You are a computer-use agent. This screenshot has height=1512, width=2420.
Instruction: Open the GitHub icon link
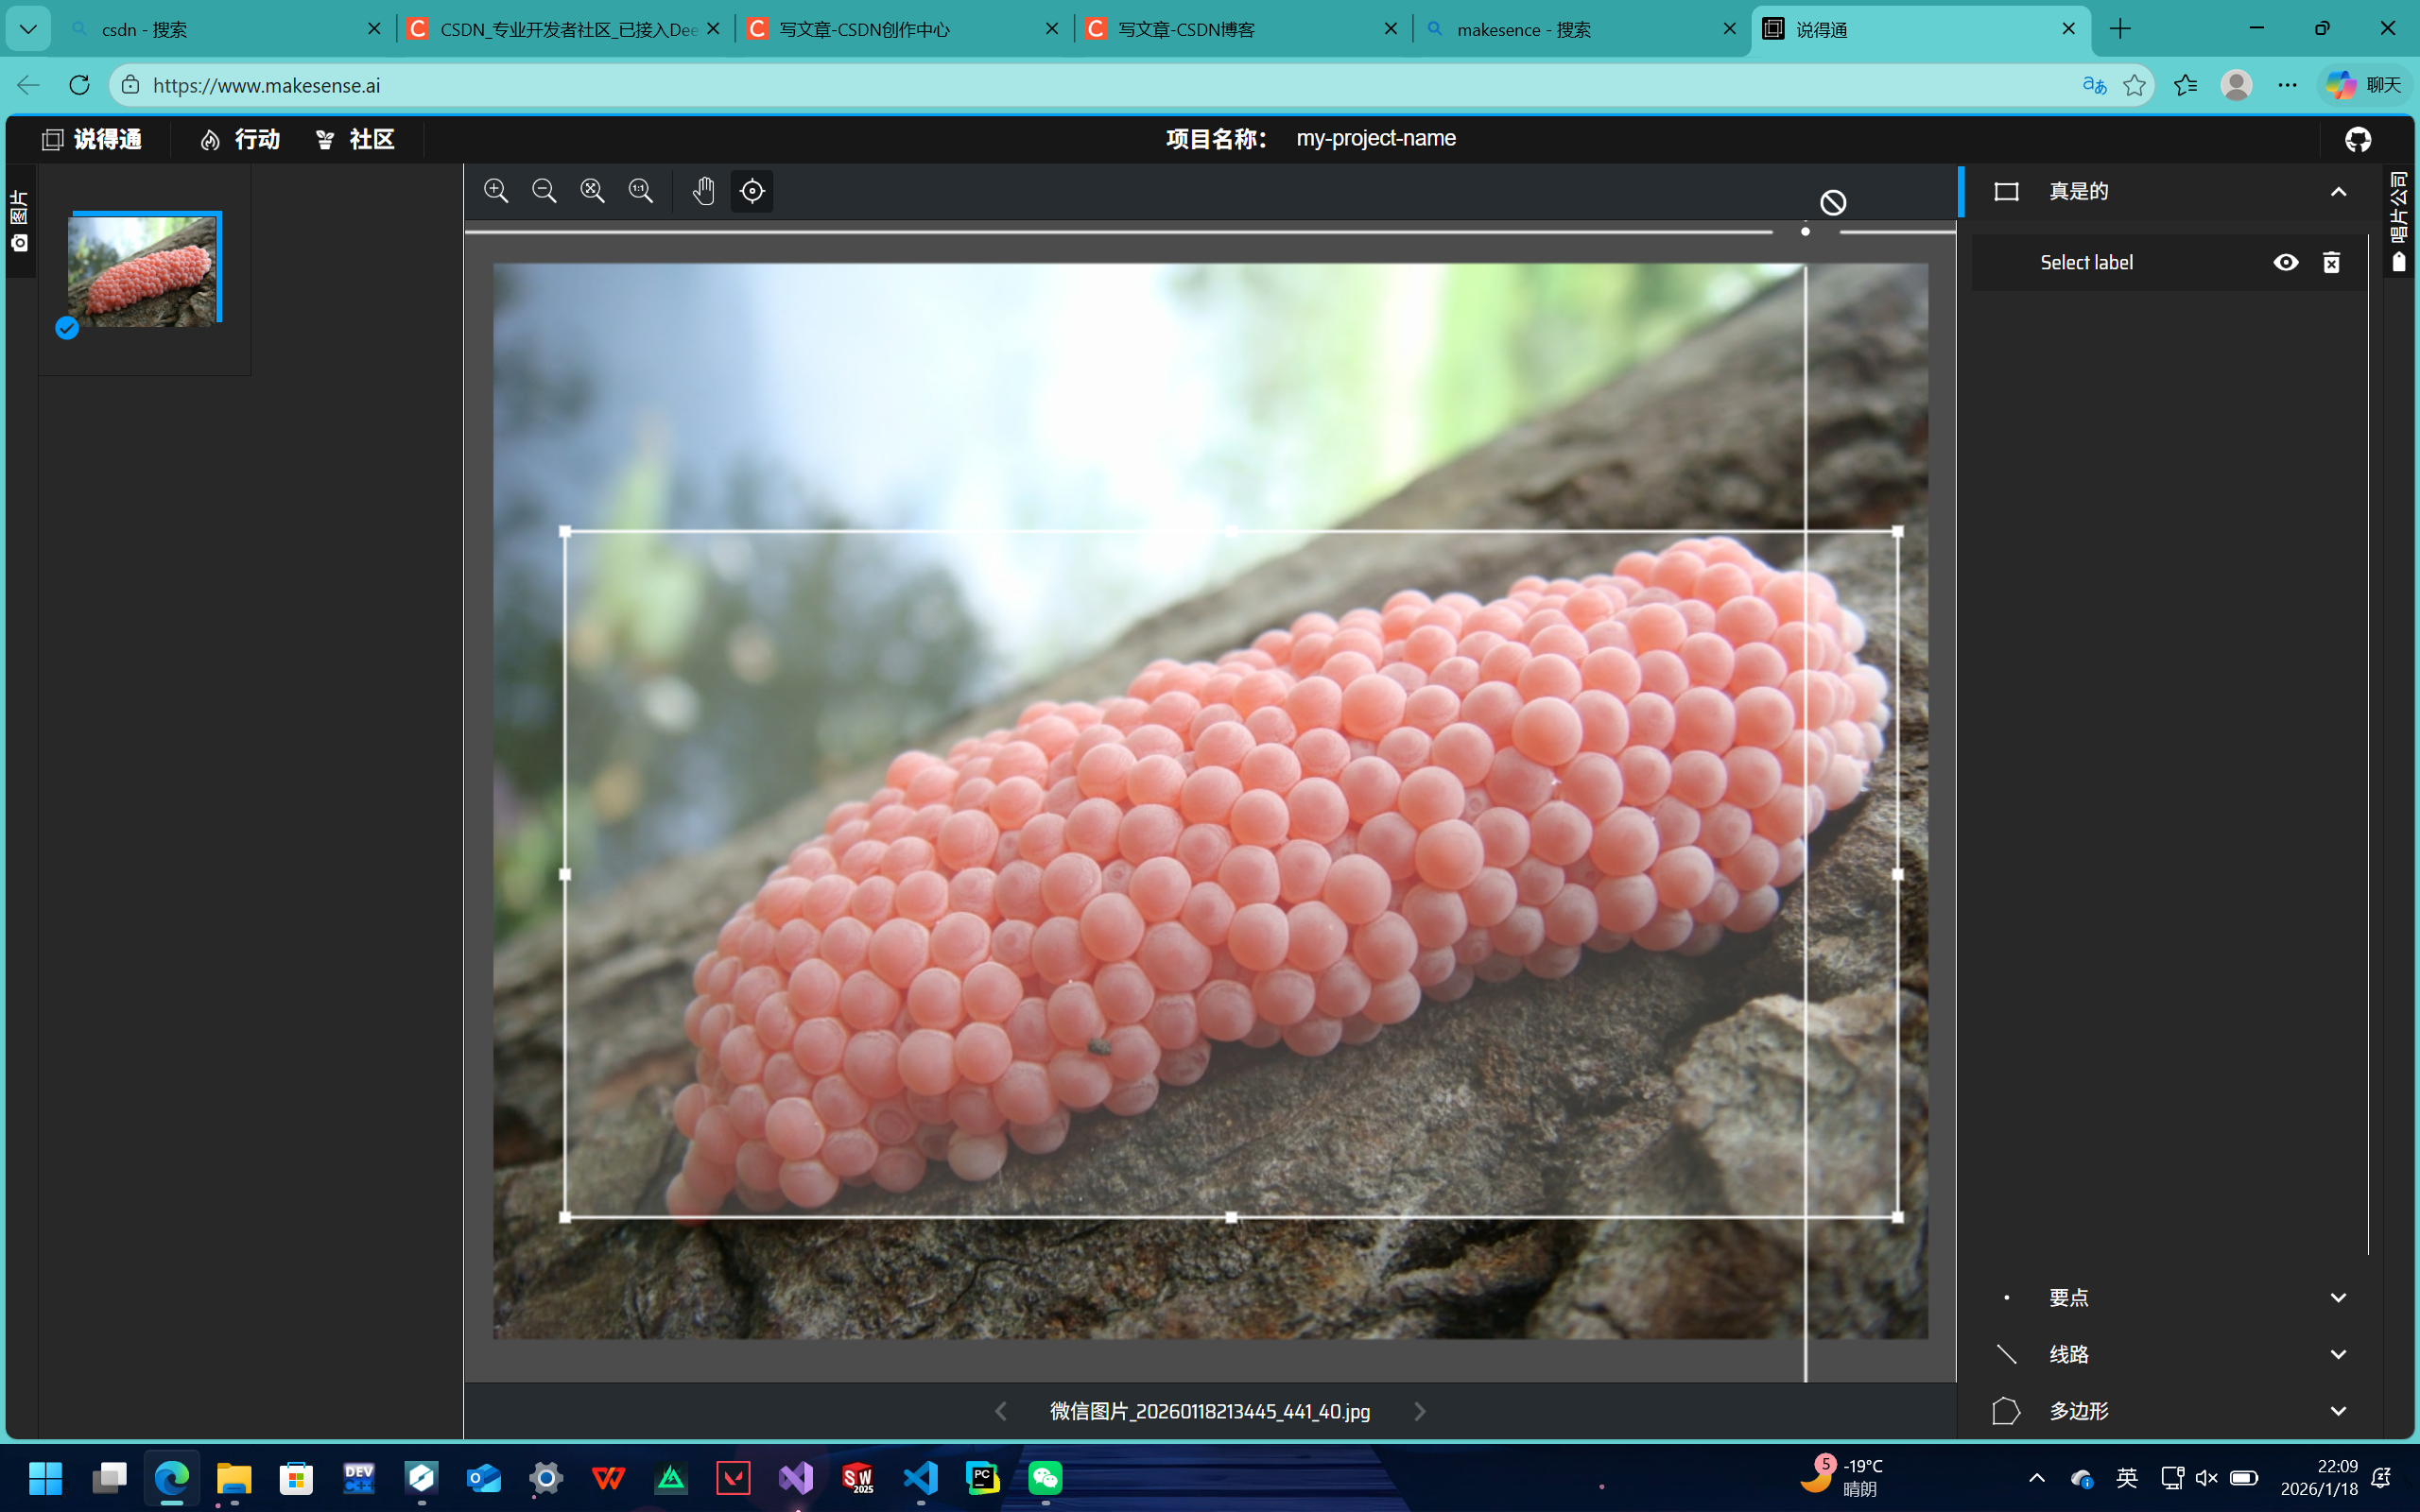pyautogui.click(x=2358, y=139)
